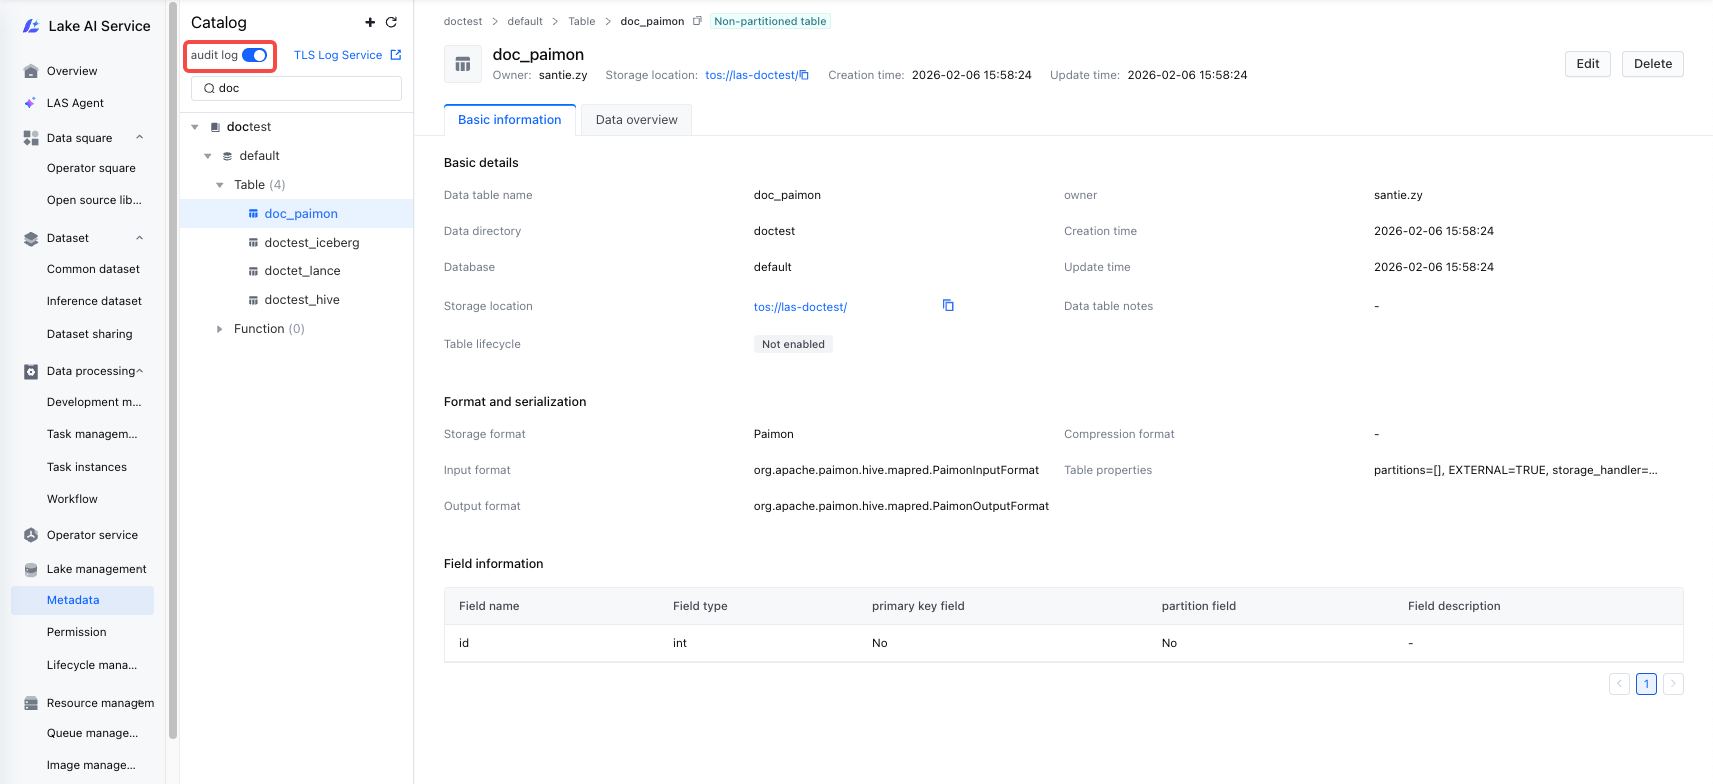Viewport: 1713px width, 784px height.
Task: Click the Edit button
Action: [x=1588, y=64]
